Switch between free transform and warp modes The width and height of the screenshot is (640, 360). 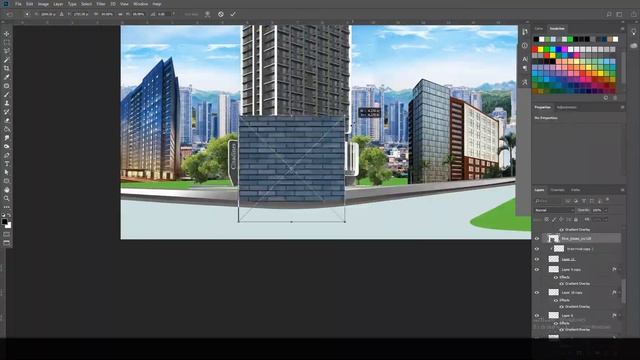[207, 14]
